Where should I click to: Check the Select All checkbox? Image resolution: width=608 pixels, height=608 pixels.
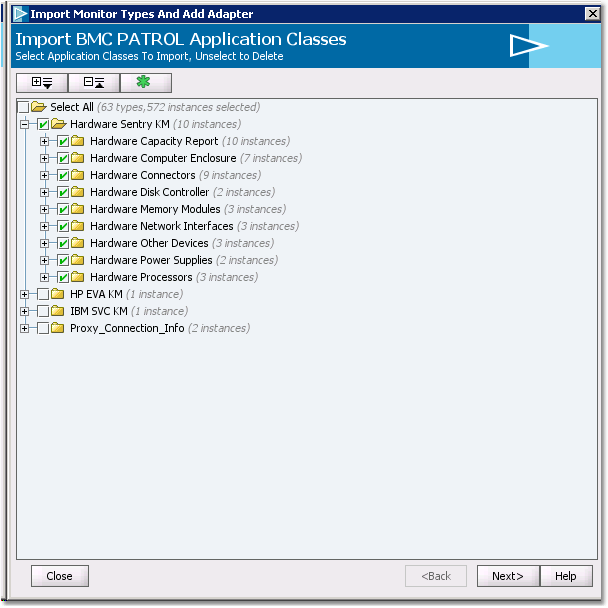click(x=23, y=107)
